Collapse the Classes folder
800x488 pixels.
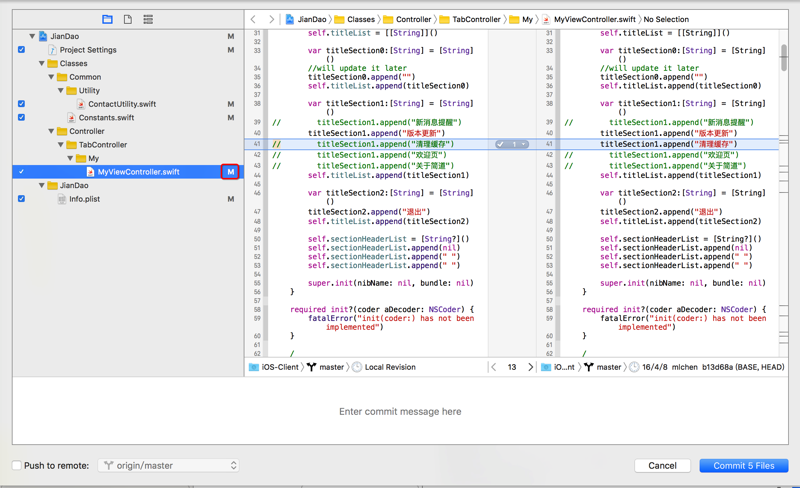tap(42, 63)
